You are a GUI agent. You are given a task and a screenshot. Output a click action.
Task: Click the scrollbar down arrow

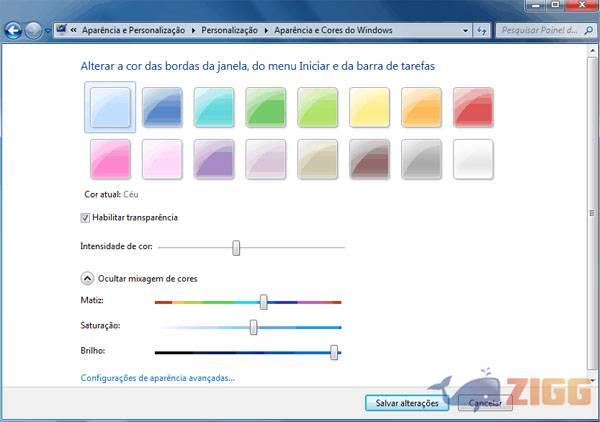[592, 380]
